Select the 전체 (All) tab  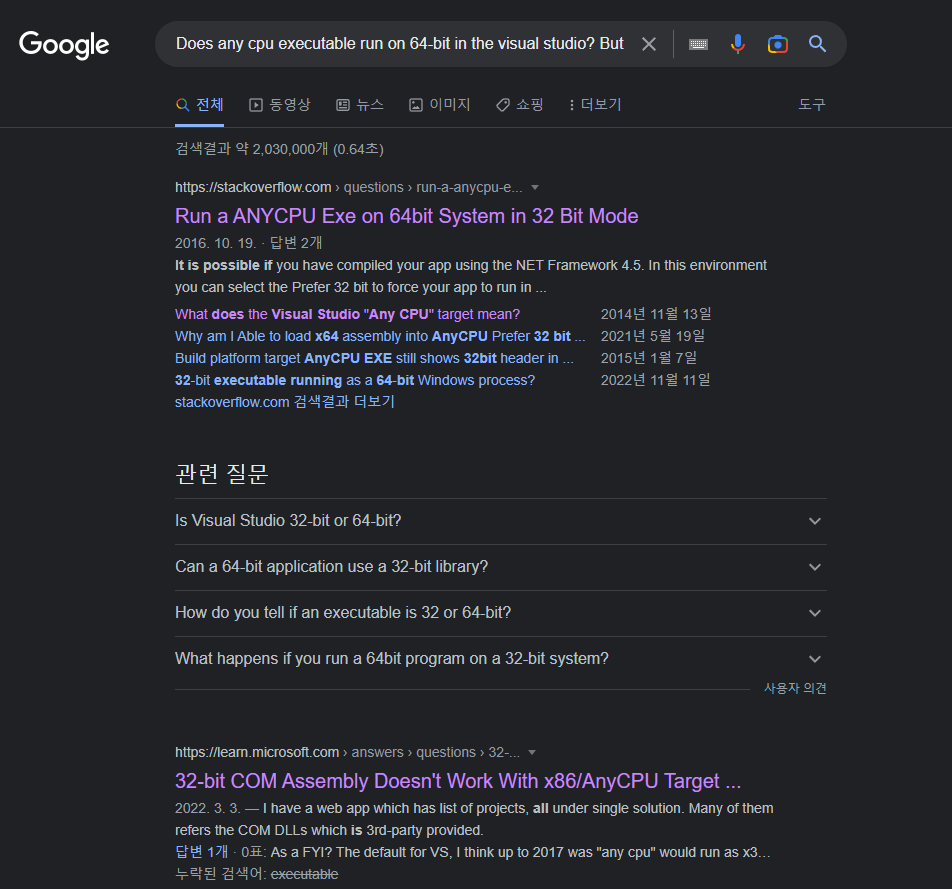pyautogui.click(x=200, y=105)
